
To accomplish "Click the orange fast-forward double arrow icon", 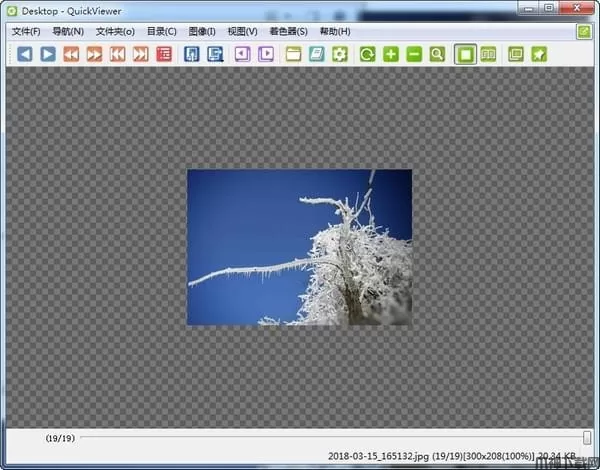I will [x=94, y=54].
